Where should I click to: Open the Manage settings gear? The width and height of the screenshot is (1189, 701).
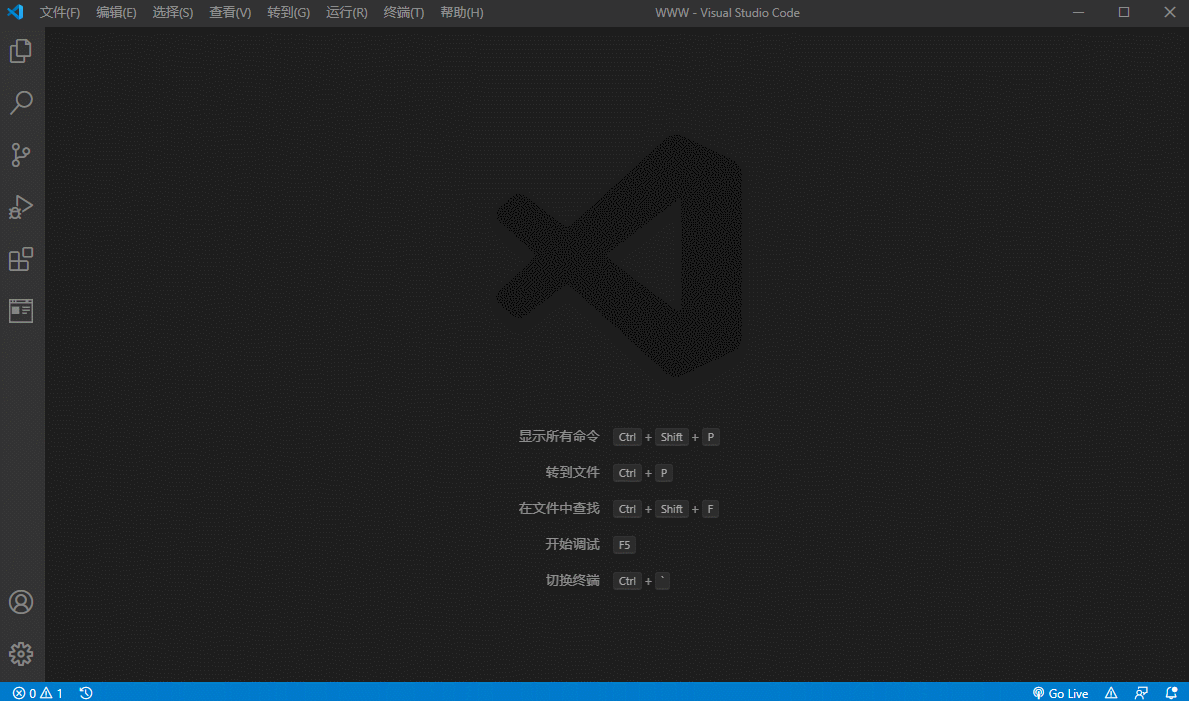point(21,654)
